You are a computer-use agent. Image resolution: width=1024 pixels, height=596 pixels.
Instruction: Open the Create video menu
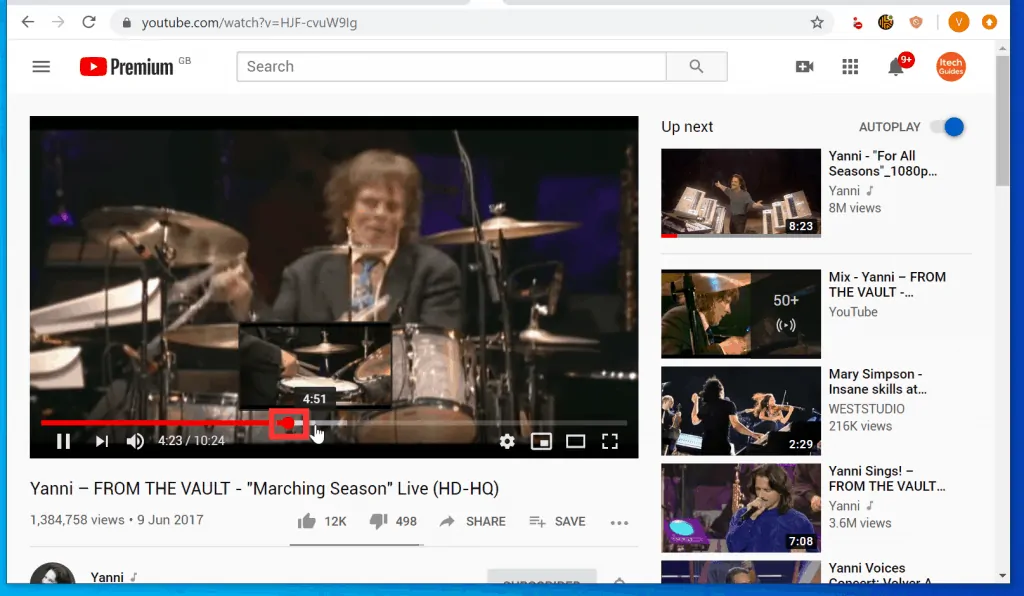804,66
